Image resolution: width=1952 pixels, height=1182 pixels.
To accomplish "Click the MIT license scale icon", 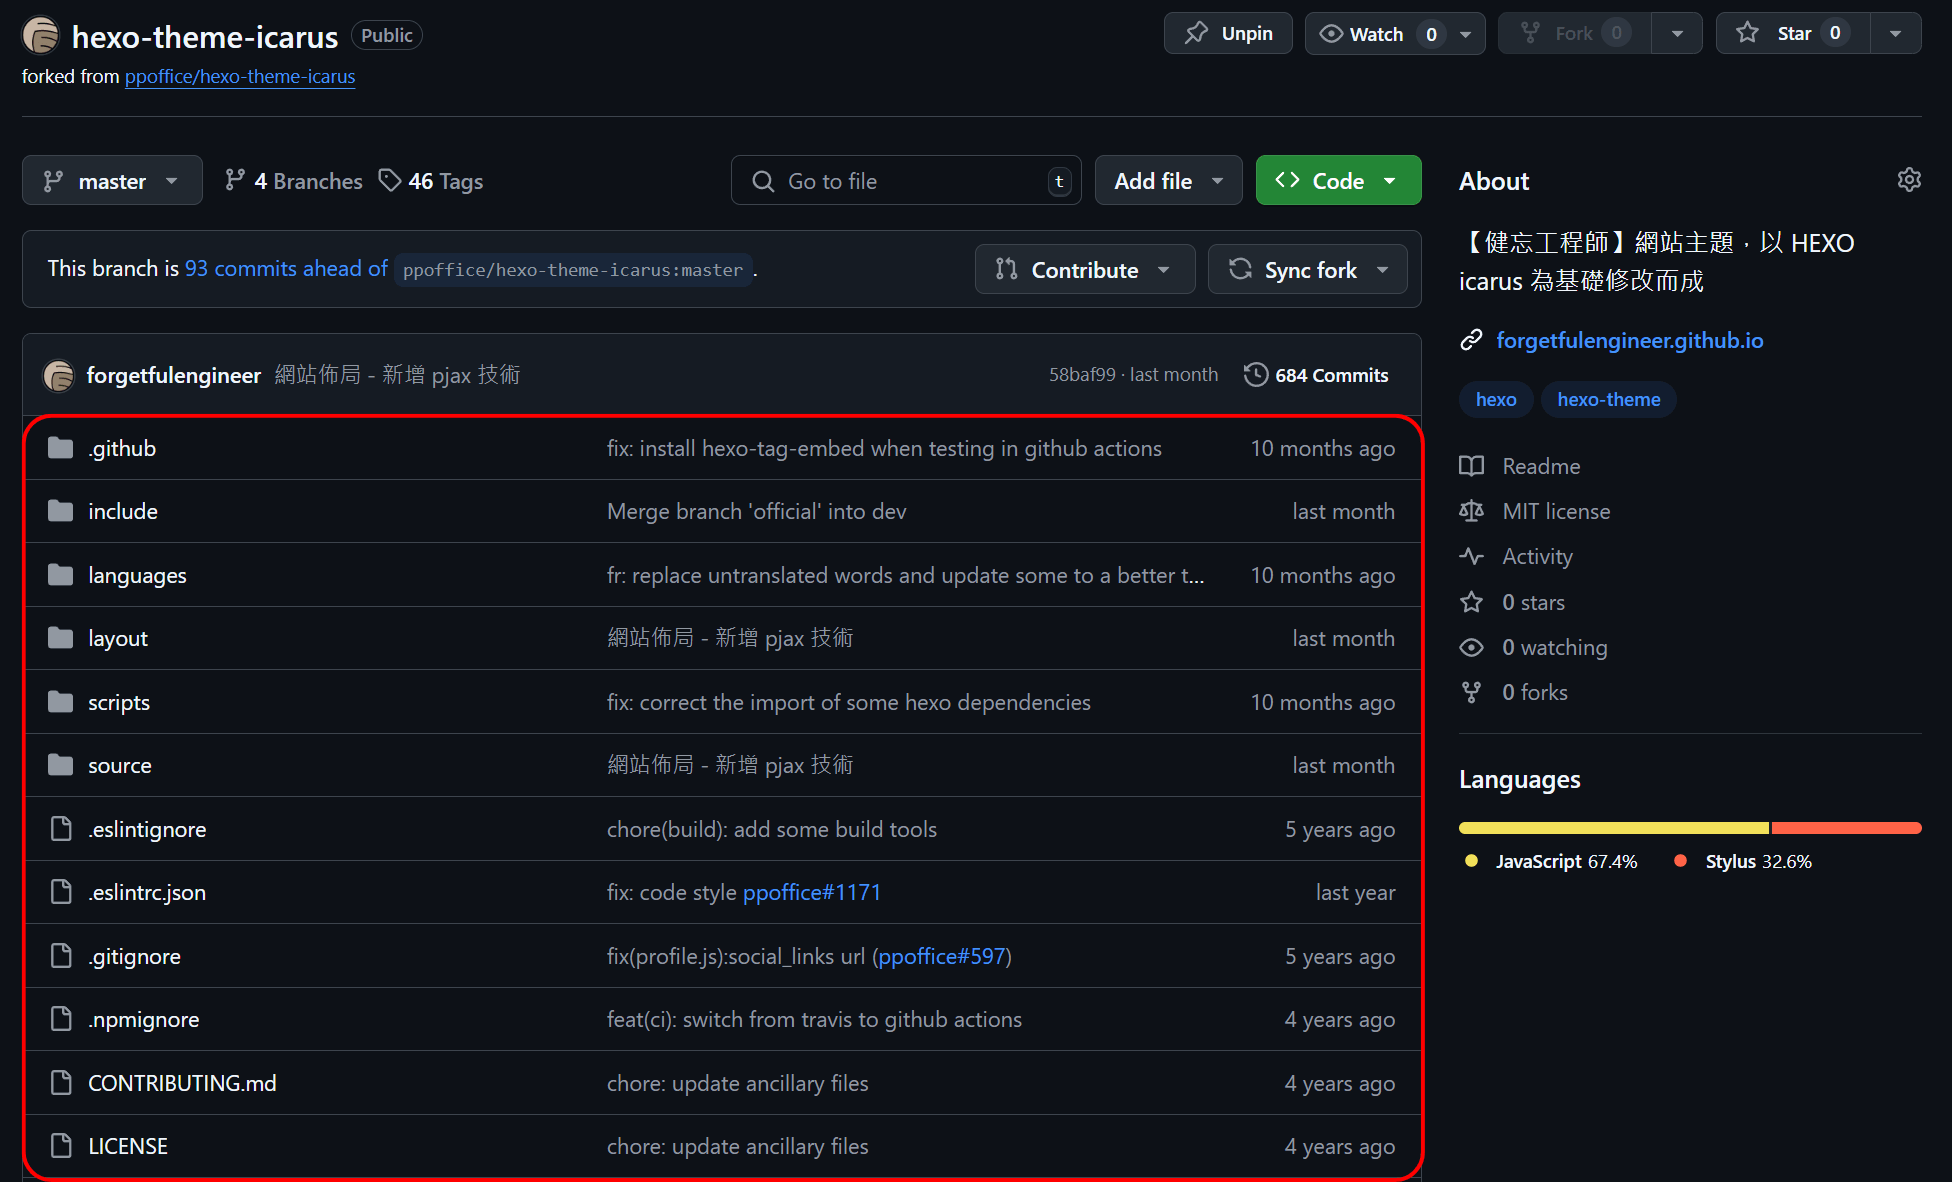I will pos(1471,511).
